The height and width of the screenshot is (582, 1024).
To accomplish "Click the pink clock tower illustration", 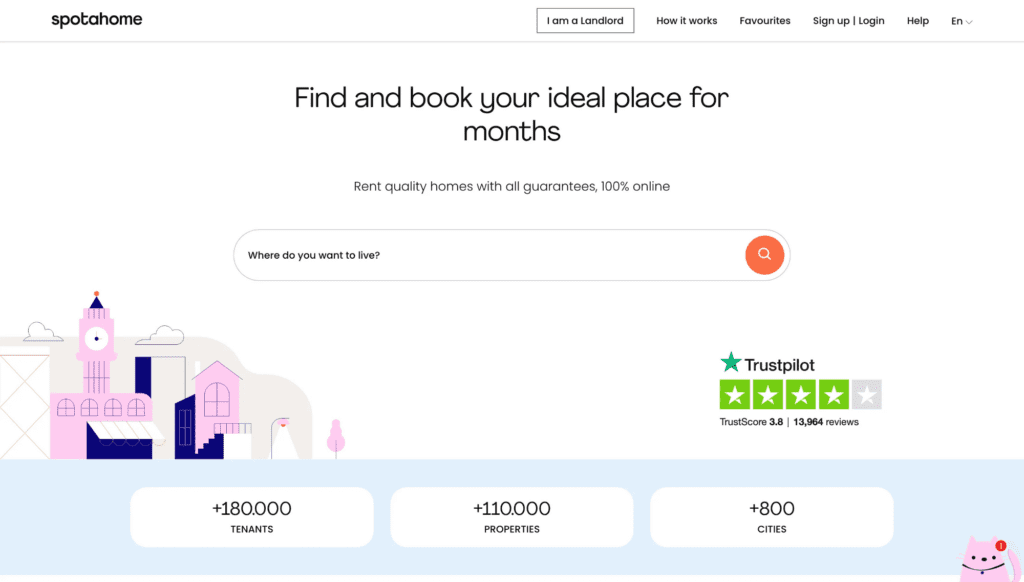I will pyautogui.click(x=96, y=345).
